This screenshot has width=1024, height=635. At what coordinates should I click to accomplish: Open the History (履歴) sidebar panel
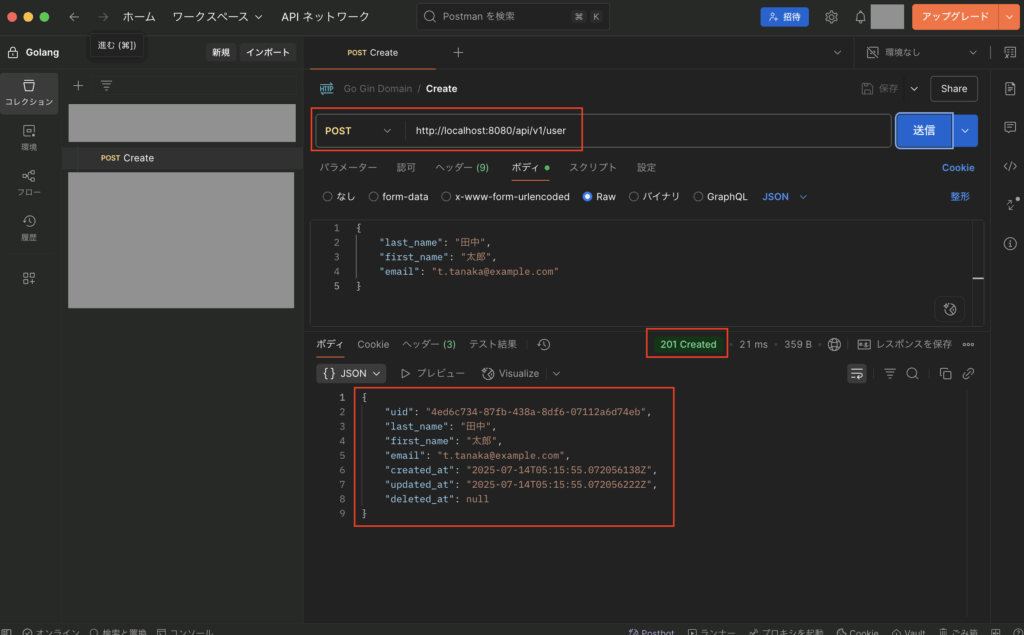29,227
